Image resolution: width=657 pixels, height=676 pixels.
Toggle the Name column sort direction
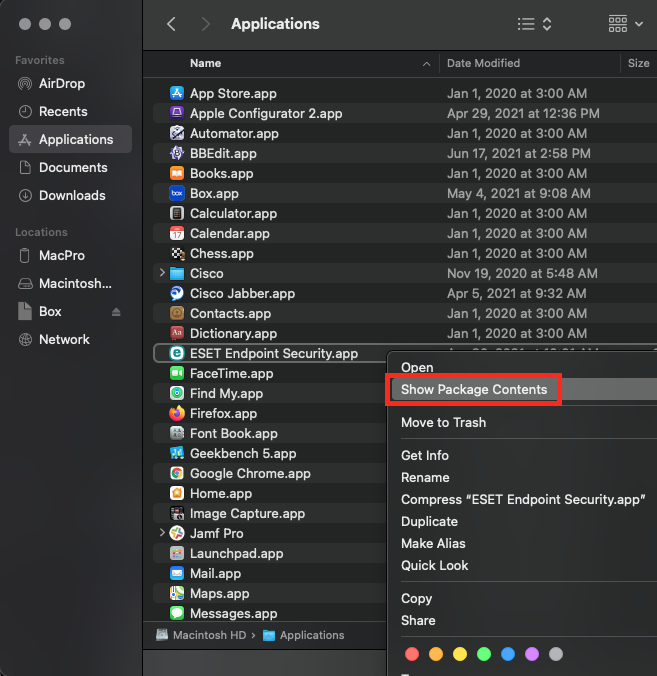click(x=426, y=64)
